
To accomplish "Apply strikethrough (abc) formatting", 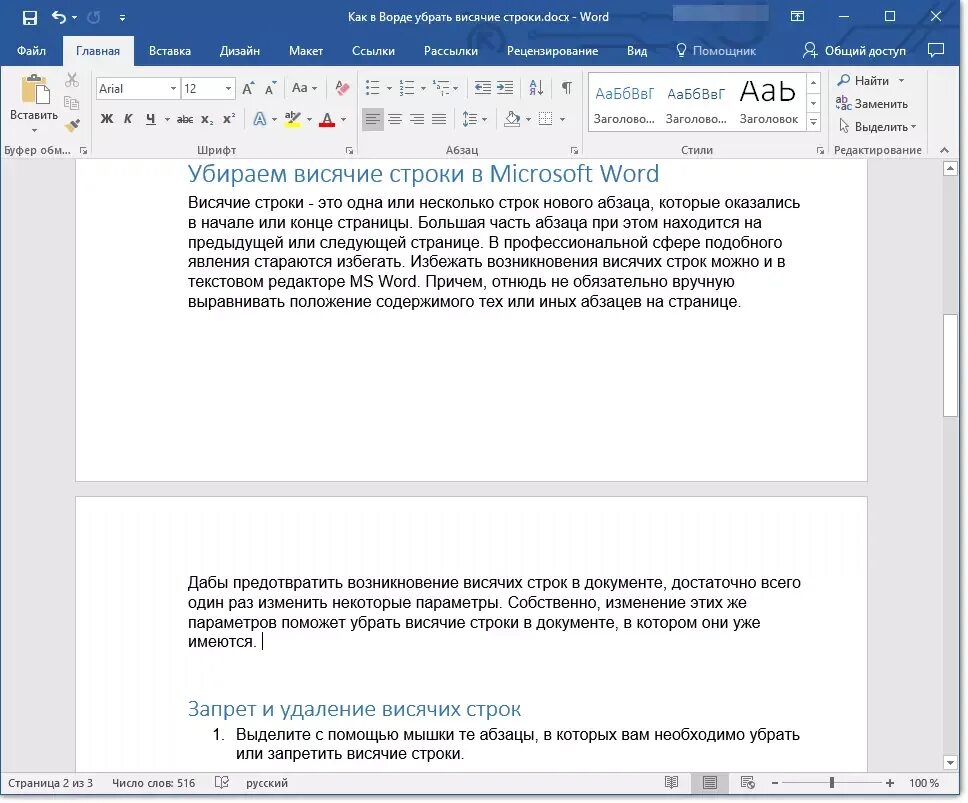I will 185,119.
